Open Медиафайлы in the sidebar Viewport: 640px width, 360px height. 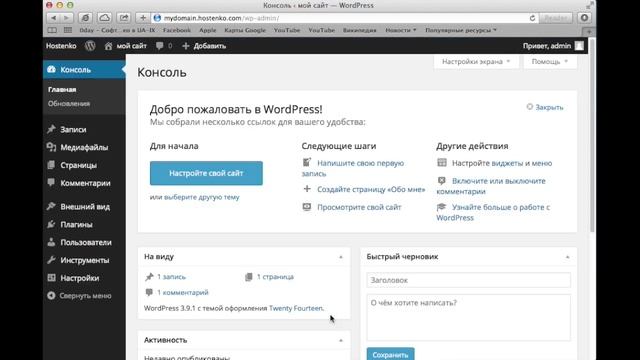pos(84,147)
